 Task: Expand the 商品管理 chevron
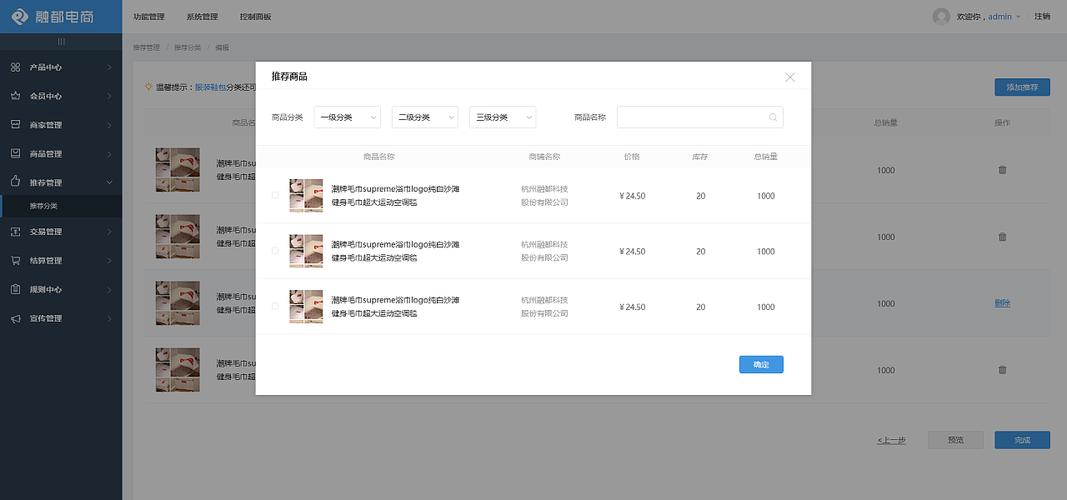[109, 154]
